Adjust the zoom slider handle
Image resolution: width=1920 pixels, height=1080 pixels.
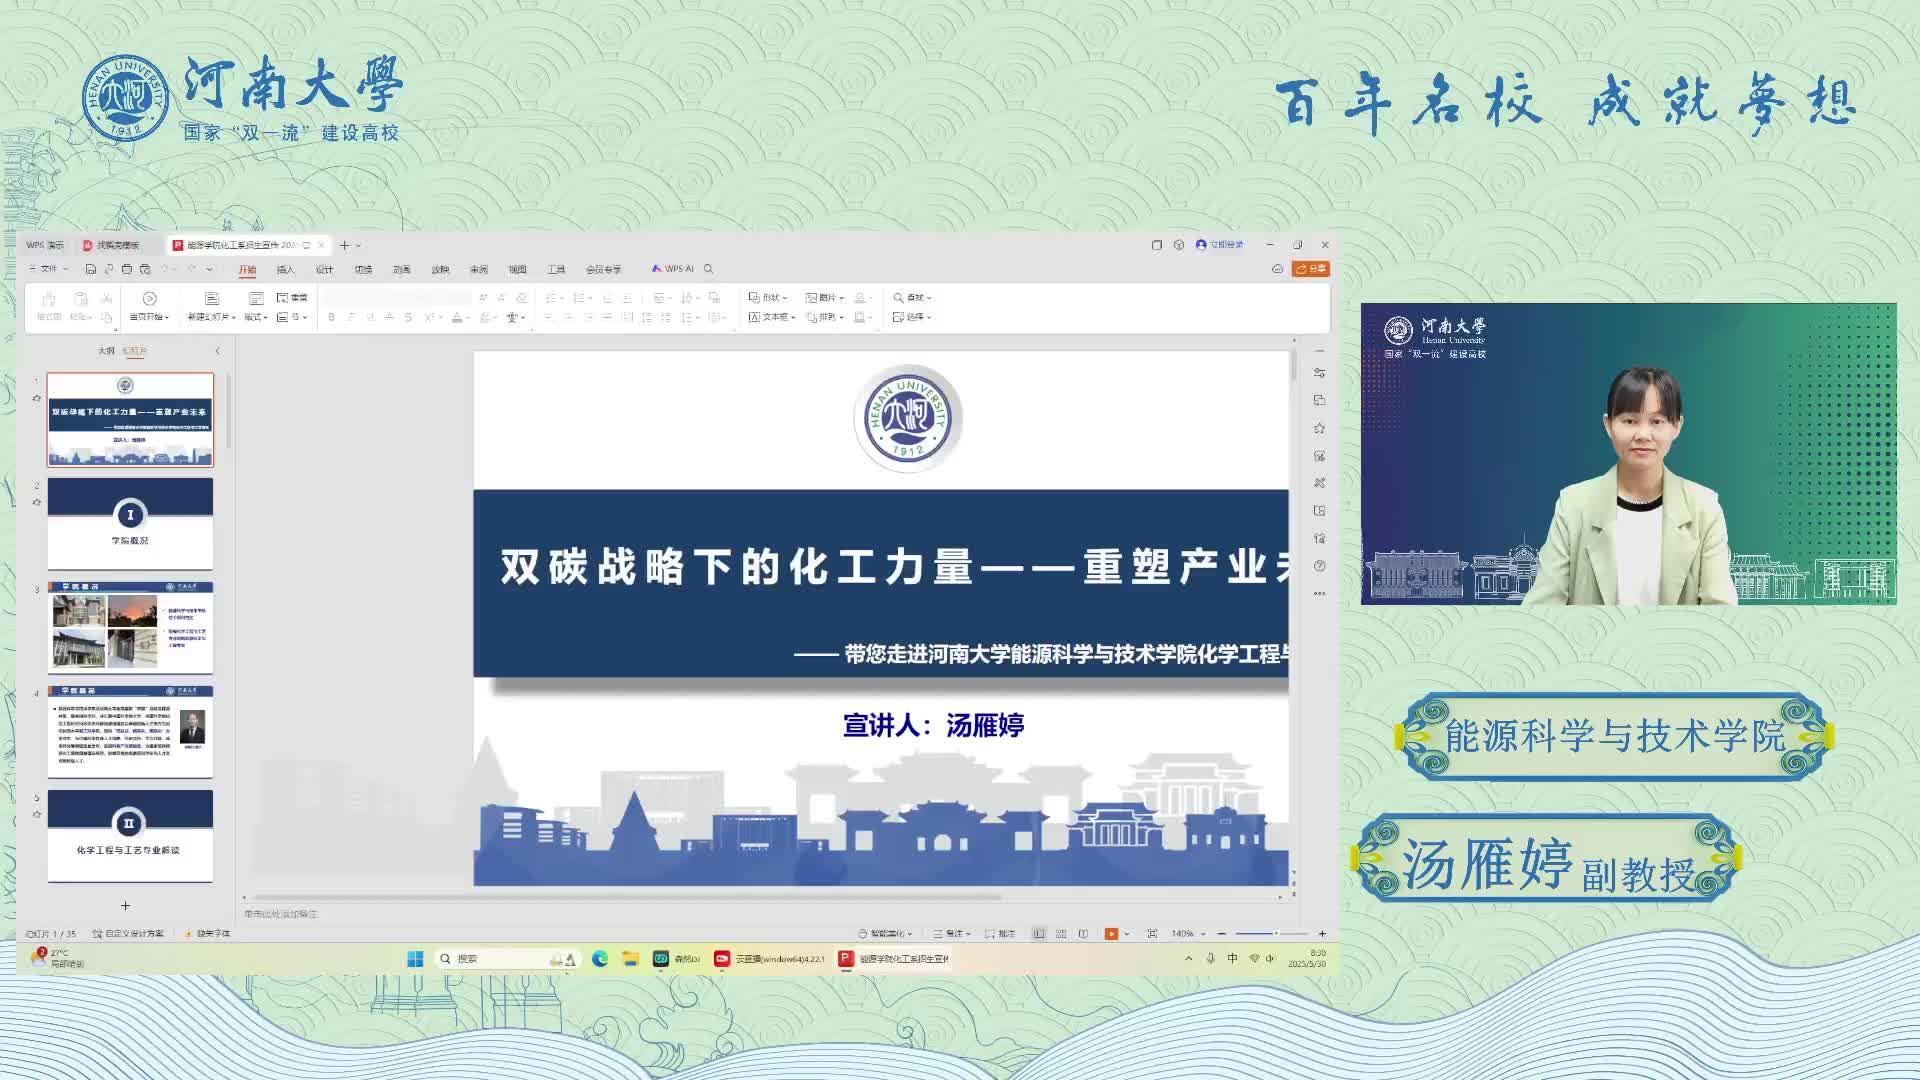[x=1276, y=934]
